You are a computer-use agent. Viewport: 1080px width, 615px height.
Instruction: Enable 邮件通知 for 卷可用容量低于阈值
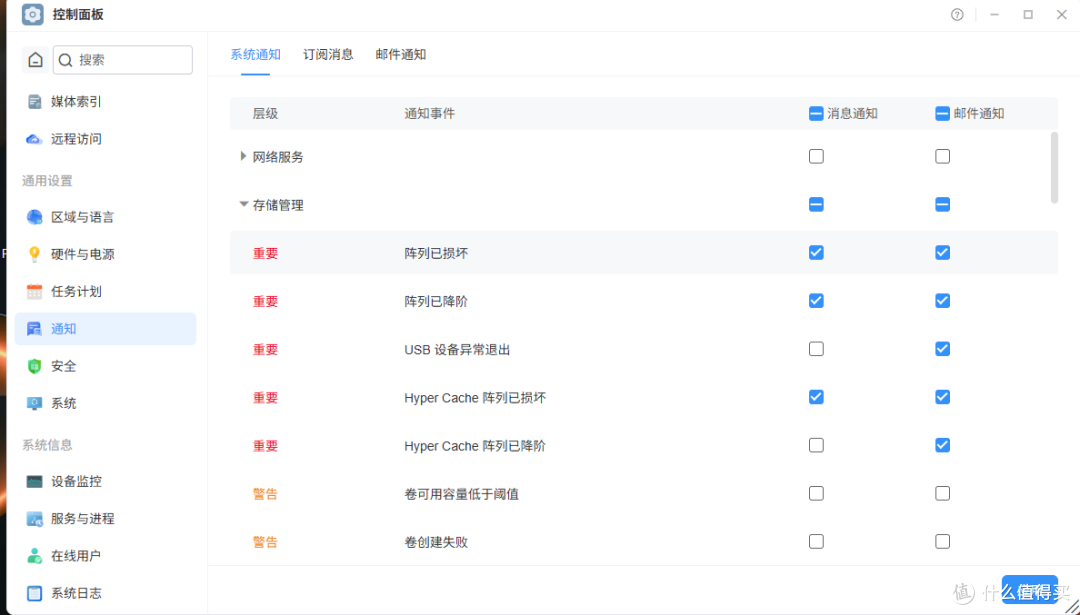point(942,494)
